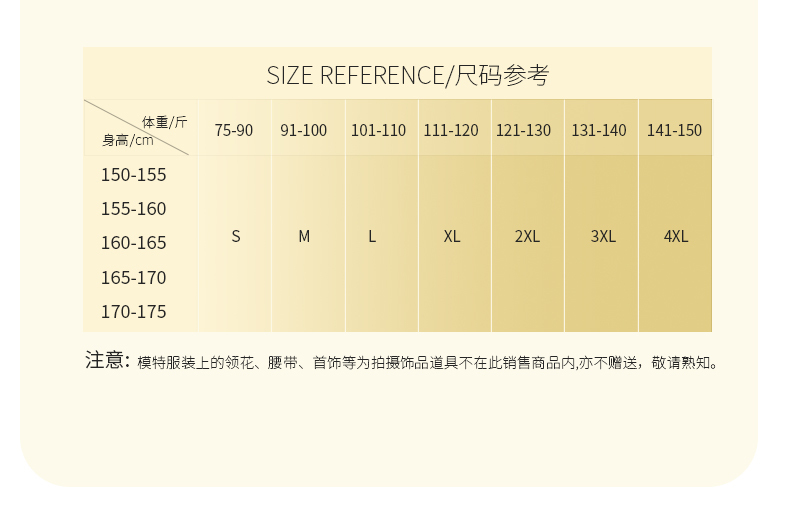Choose size M in the chart

[x=304, y=237]
